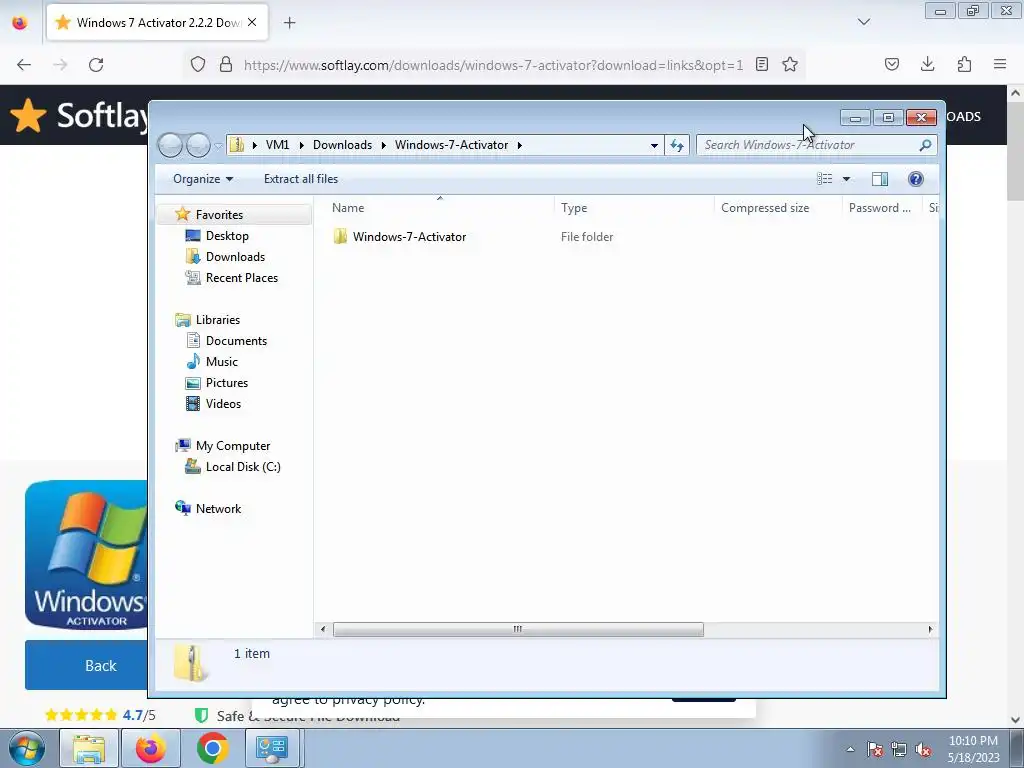Open Pictures library

[227, 383]
